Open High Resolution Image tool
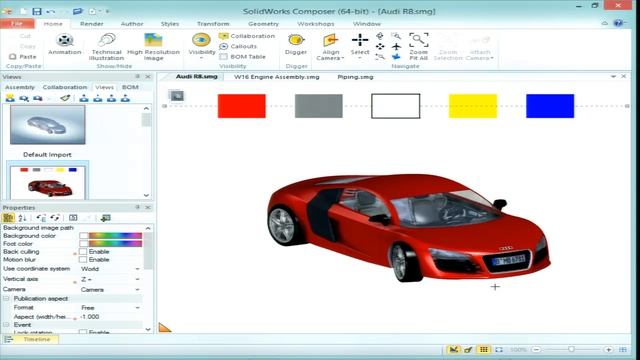 coord(153,47)
